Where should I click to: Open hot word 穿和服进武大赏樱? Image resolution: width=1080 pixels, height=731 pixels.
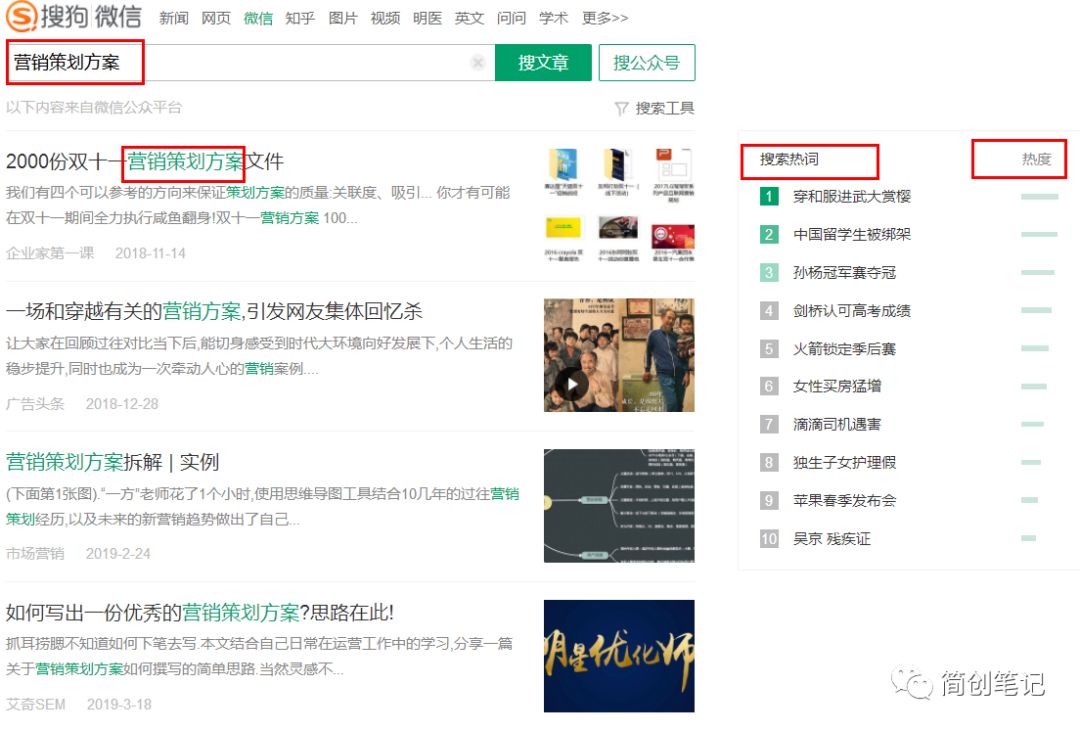pos(852,197)
